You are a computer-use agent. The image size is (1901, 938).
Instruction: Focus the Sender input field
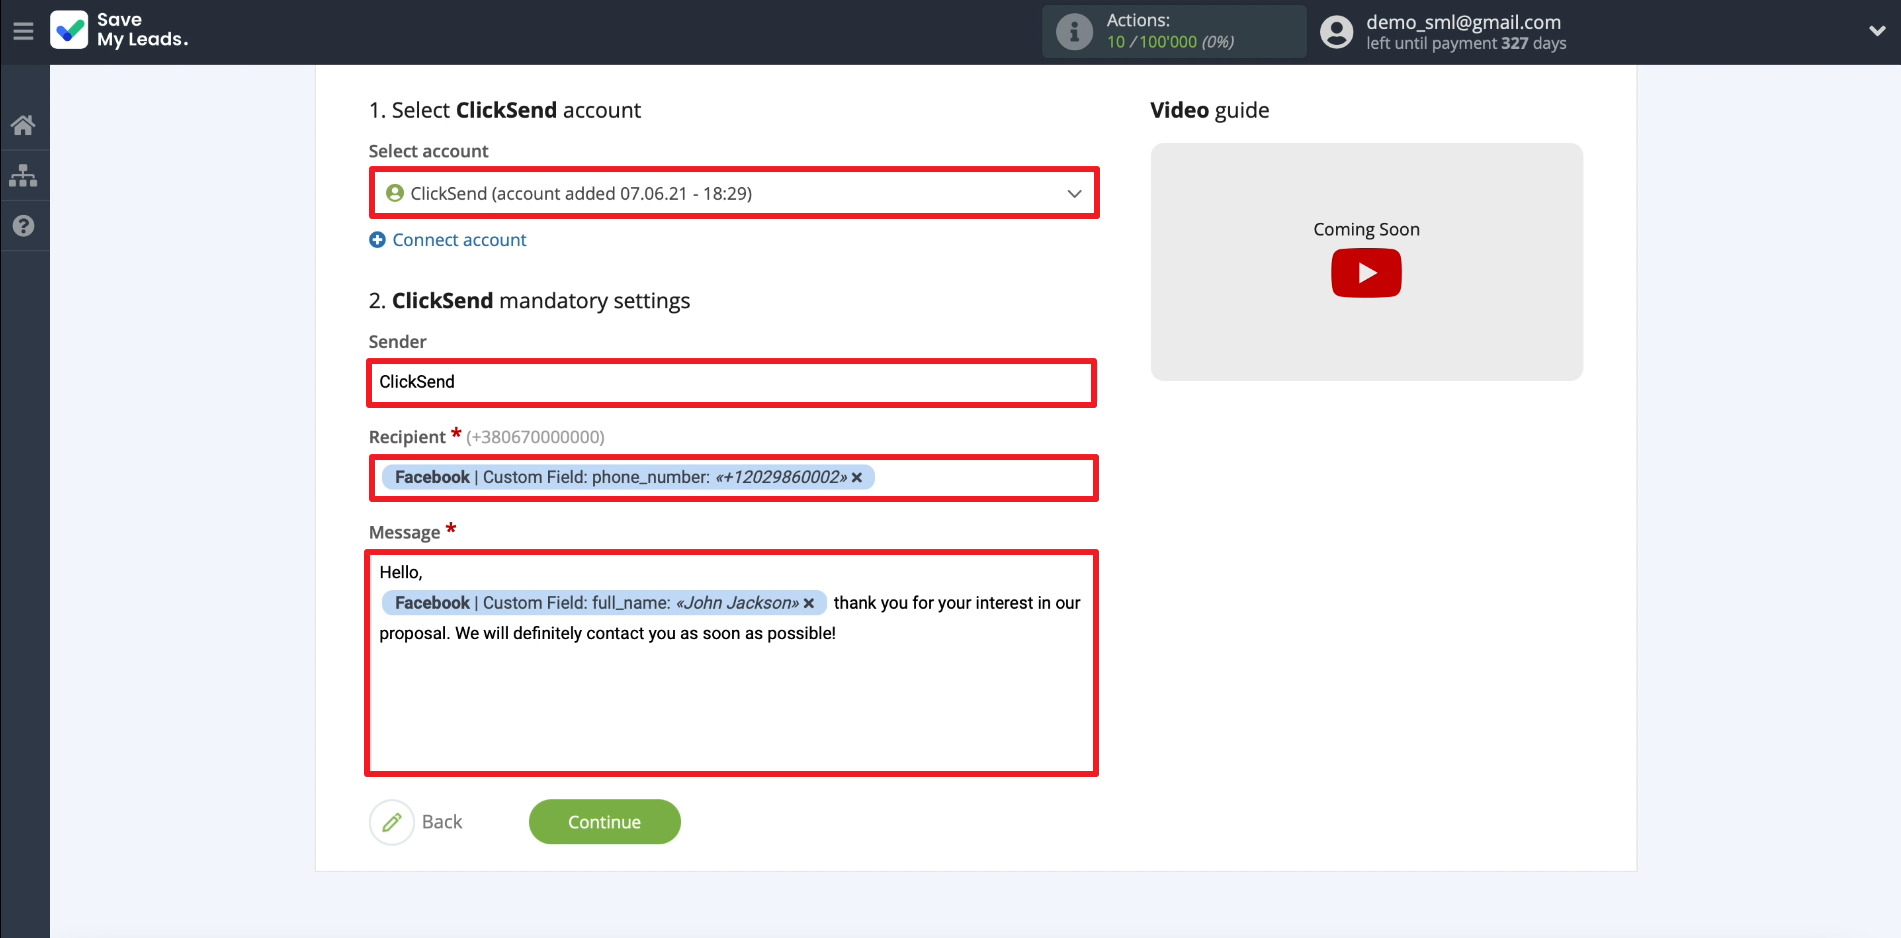732,382
